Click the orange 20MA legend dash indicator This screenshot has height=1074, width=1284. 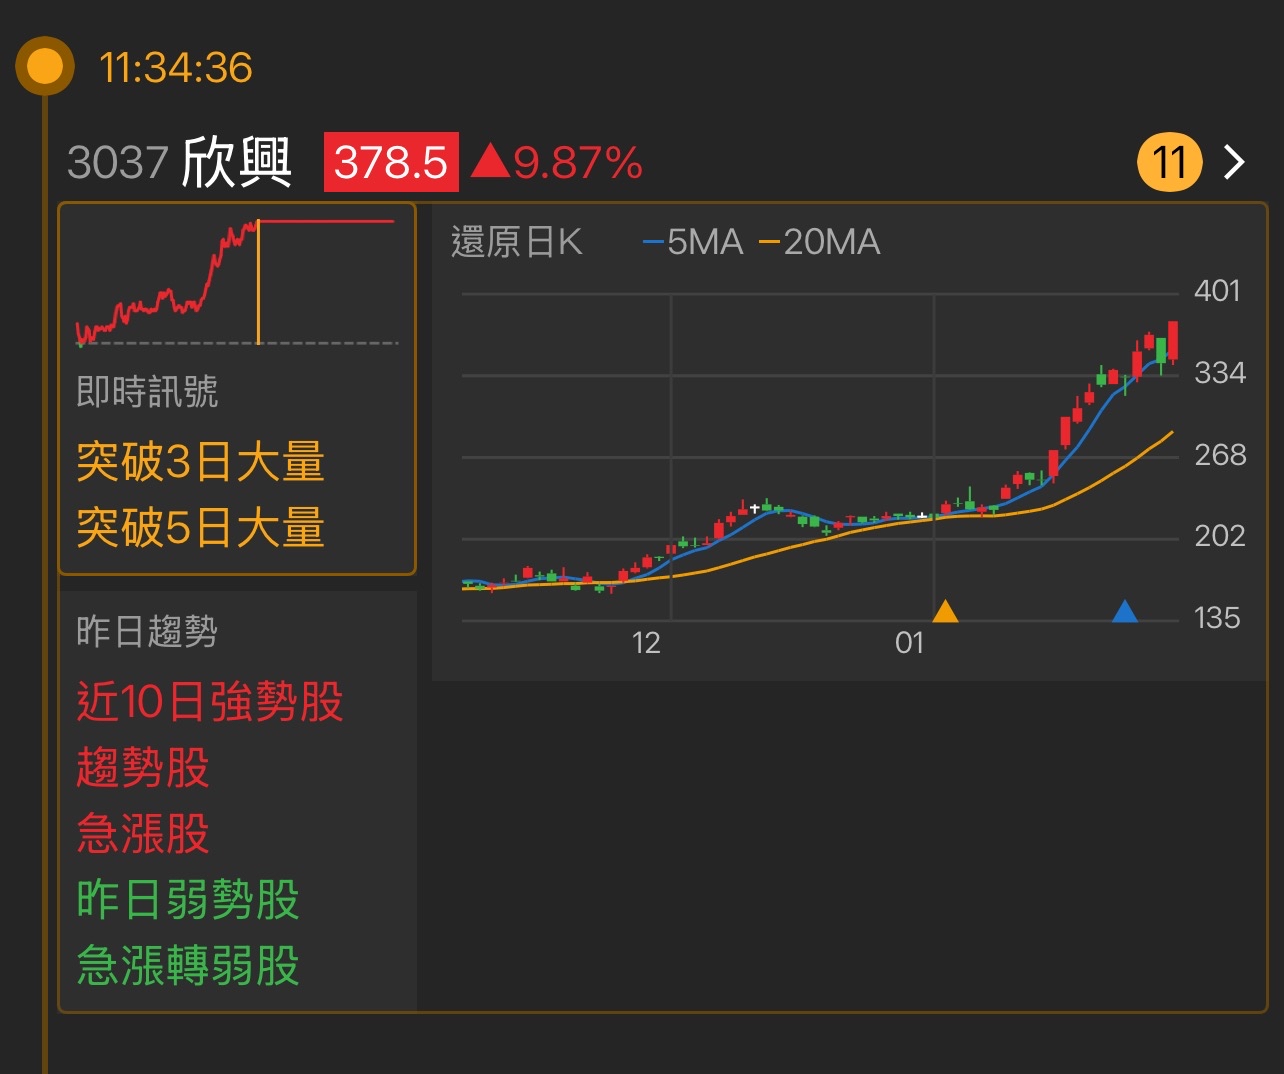770,241
